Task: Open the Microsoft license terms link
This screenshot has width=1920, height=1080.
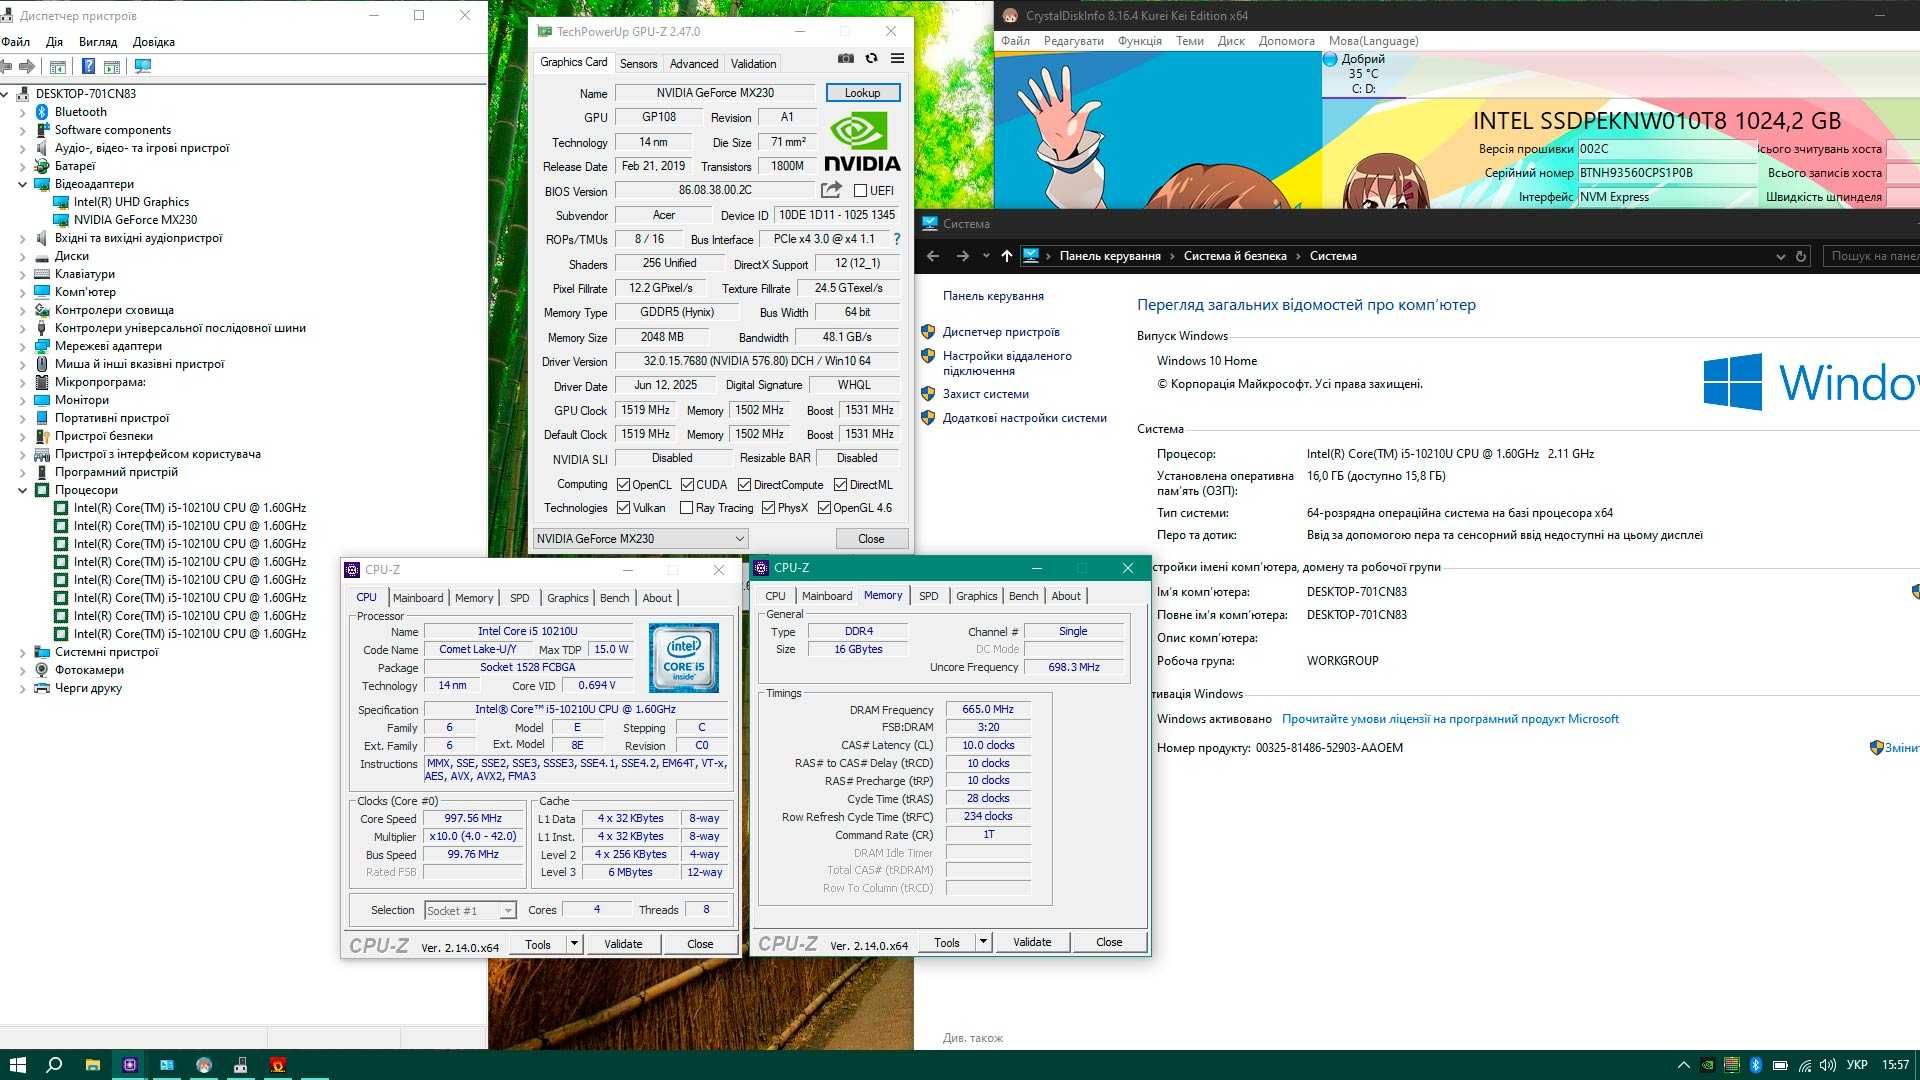Action: [1450, 719]
